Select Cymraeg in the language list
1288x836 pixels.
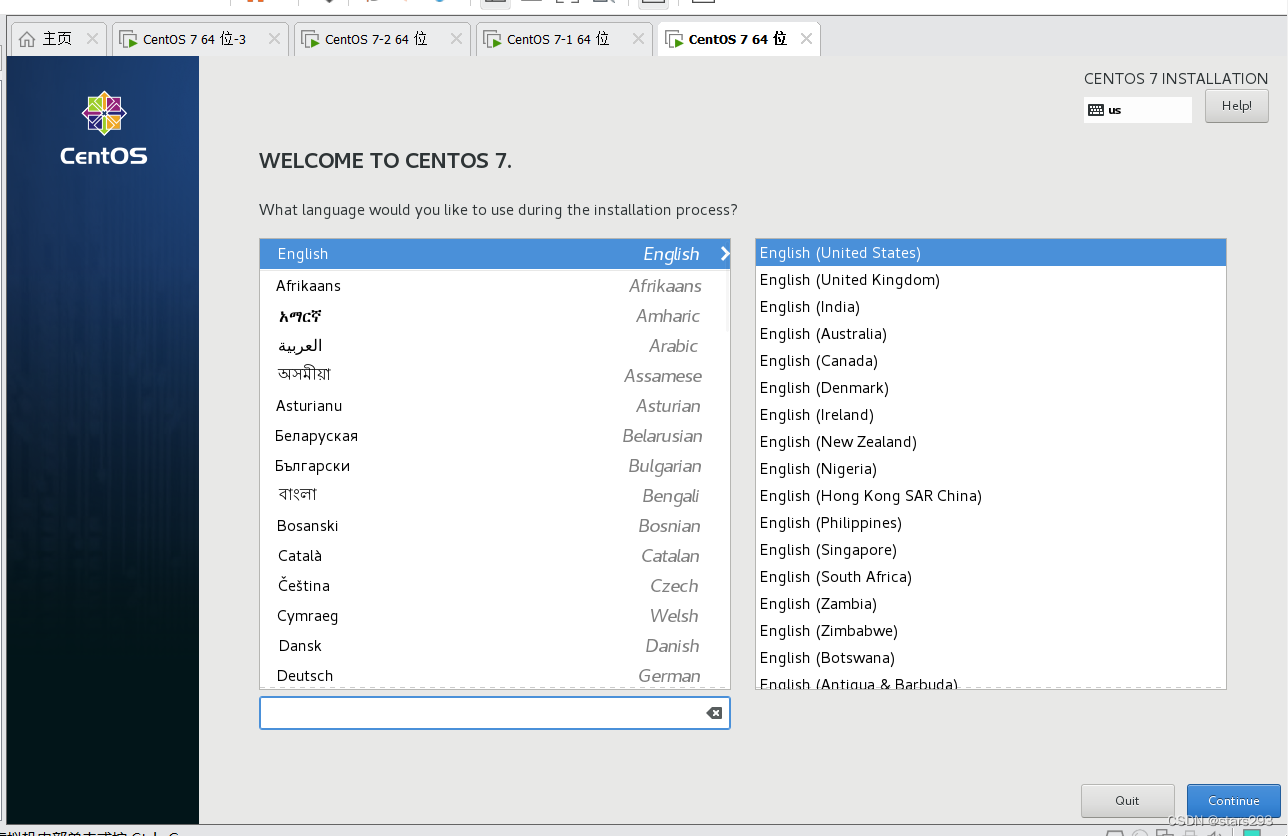coord(494,616)
